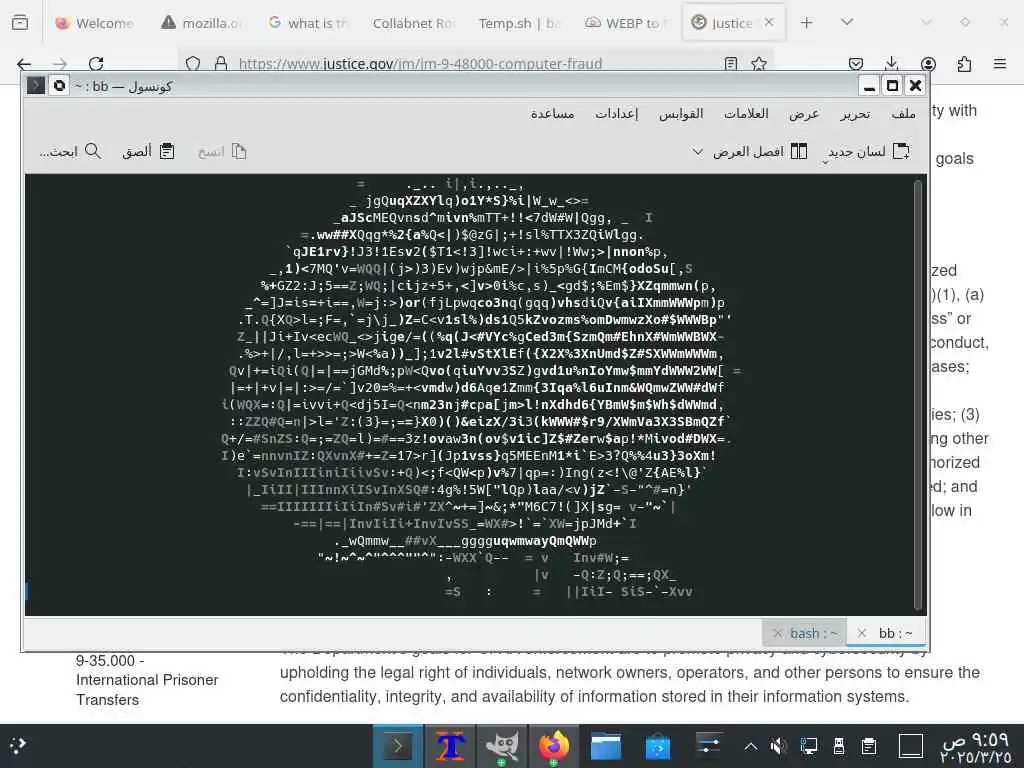Open the application launcher in taskbar
The width and height of the screenshot is (1024, 768).
tap(19, 745)
